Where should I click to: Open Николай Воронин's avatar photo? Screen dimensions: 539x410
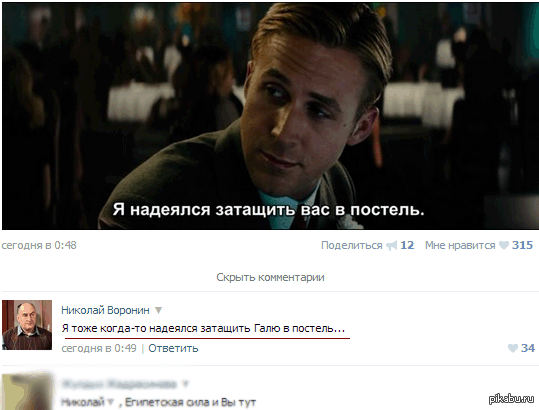[x=27, y=325]
